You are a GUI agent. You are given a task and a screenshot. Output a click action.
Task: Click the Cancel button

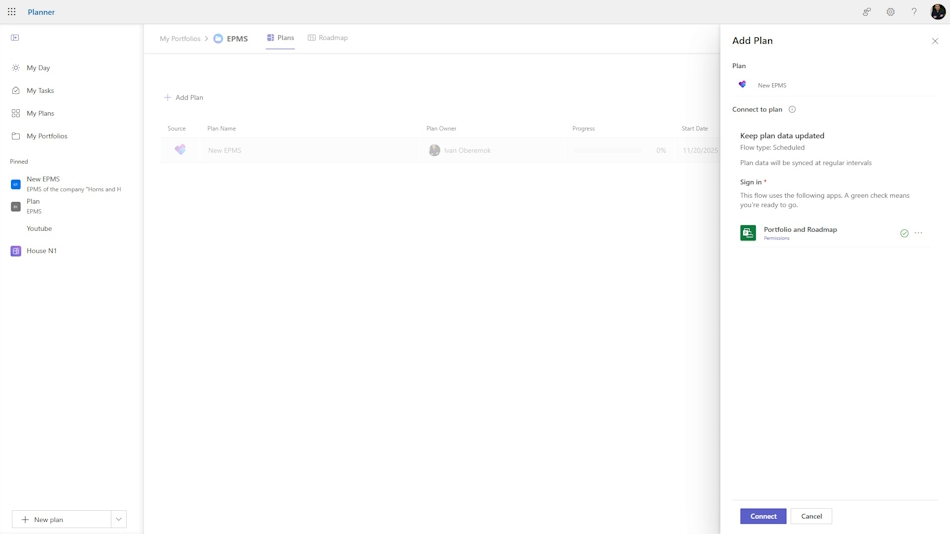[x=811, y=516]
